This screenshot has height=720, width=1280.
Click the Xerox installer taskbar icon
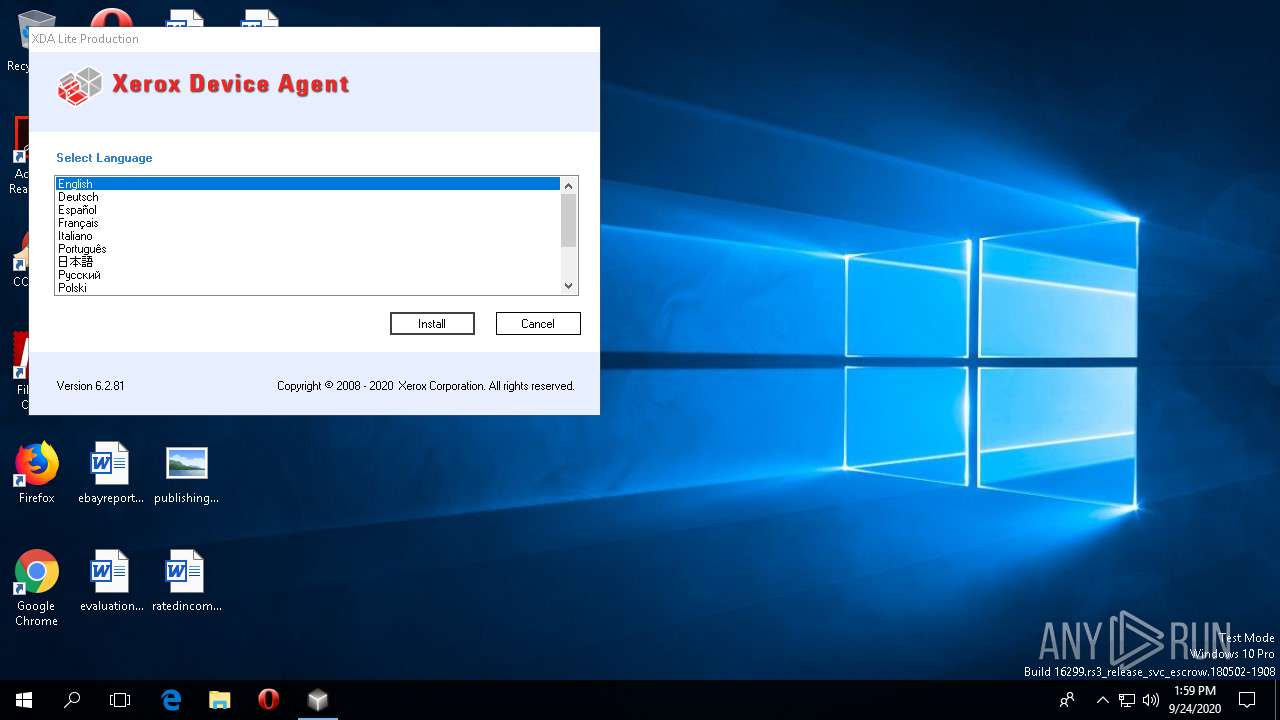(x=317, y=700)
